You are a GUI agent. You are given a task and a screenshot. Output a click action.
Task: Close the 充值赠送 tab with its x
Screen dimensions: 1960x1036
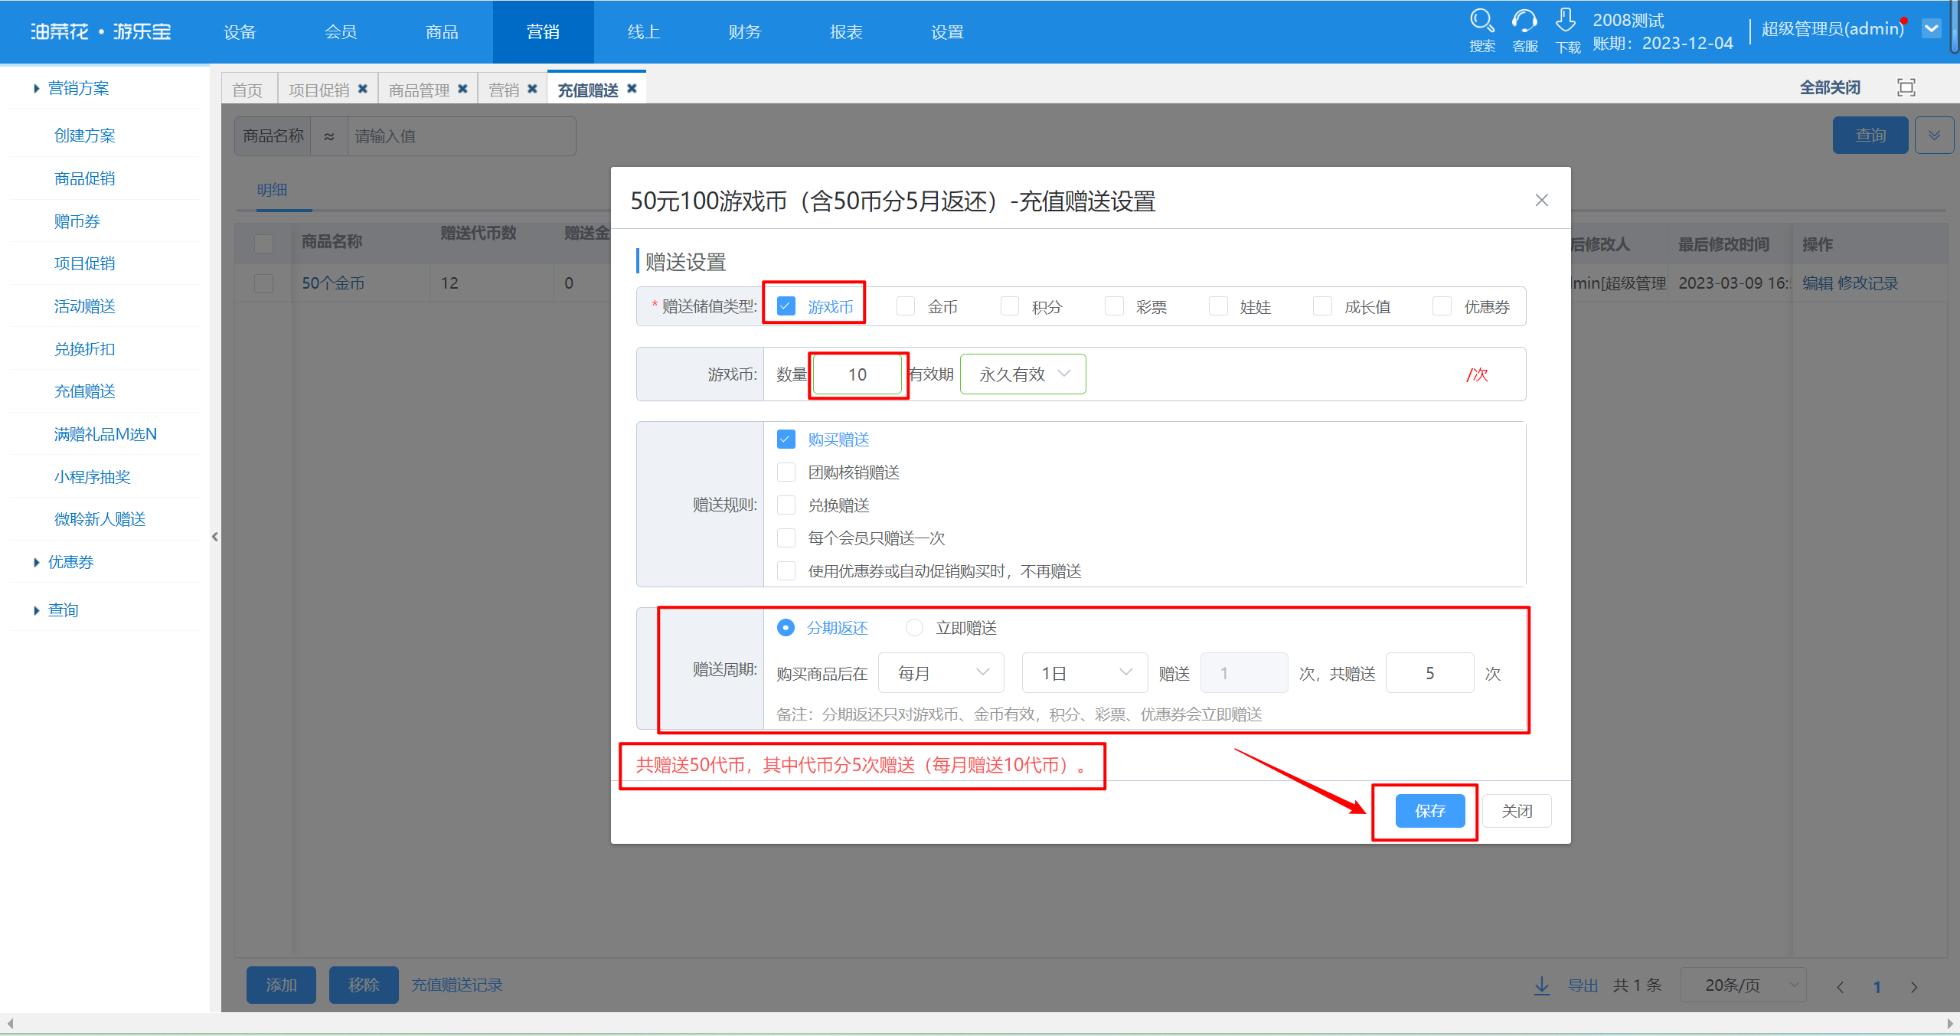[x=631, y=89]
